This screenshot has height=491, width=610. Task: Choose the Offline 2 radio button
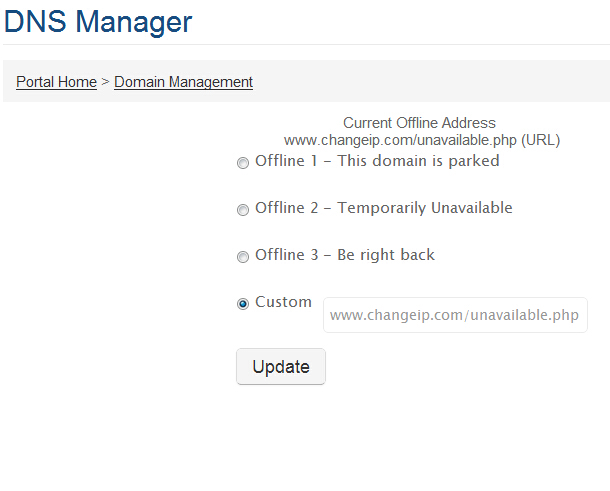pos(243,210)
